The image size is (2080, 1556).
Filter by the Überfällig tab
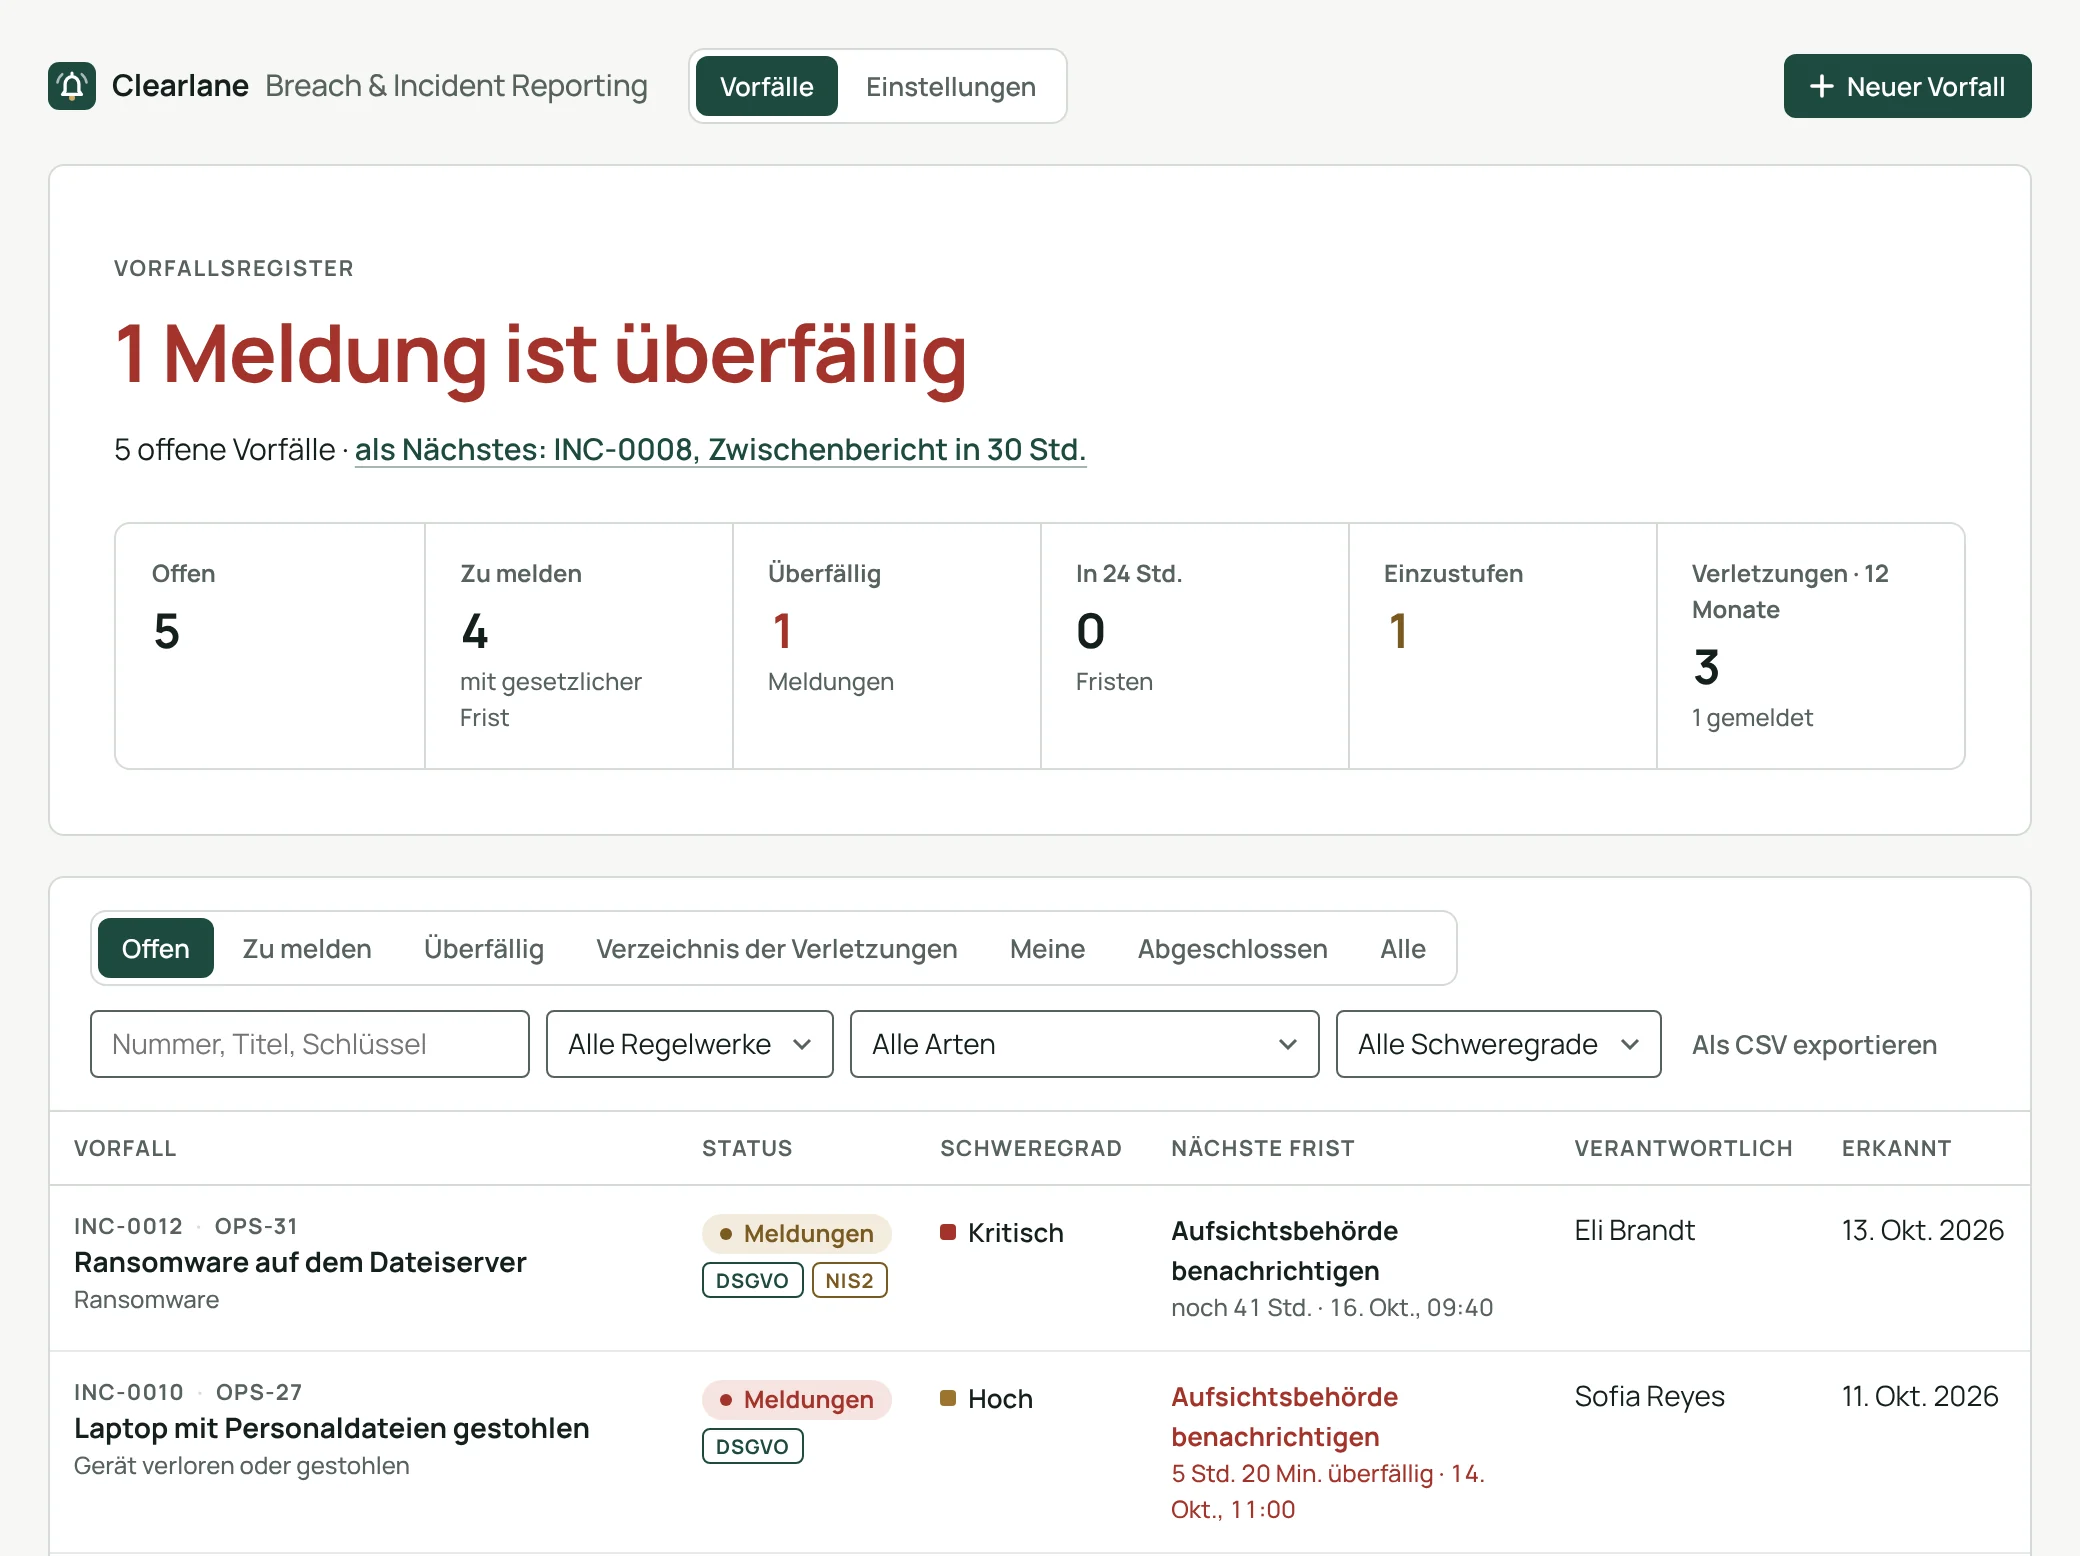click(x=484, y=948)
